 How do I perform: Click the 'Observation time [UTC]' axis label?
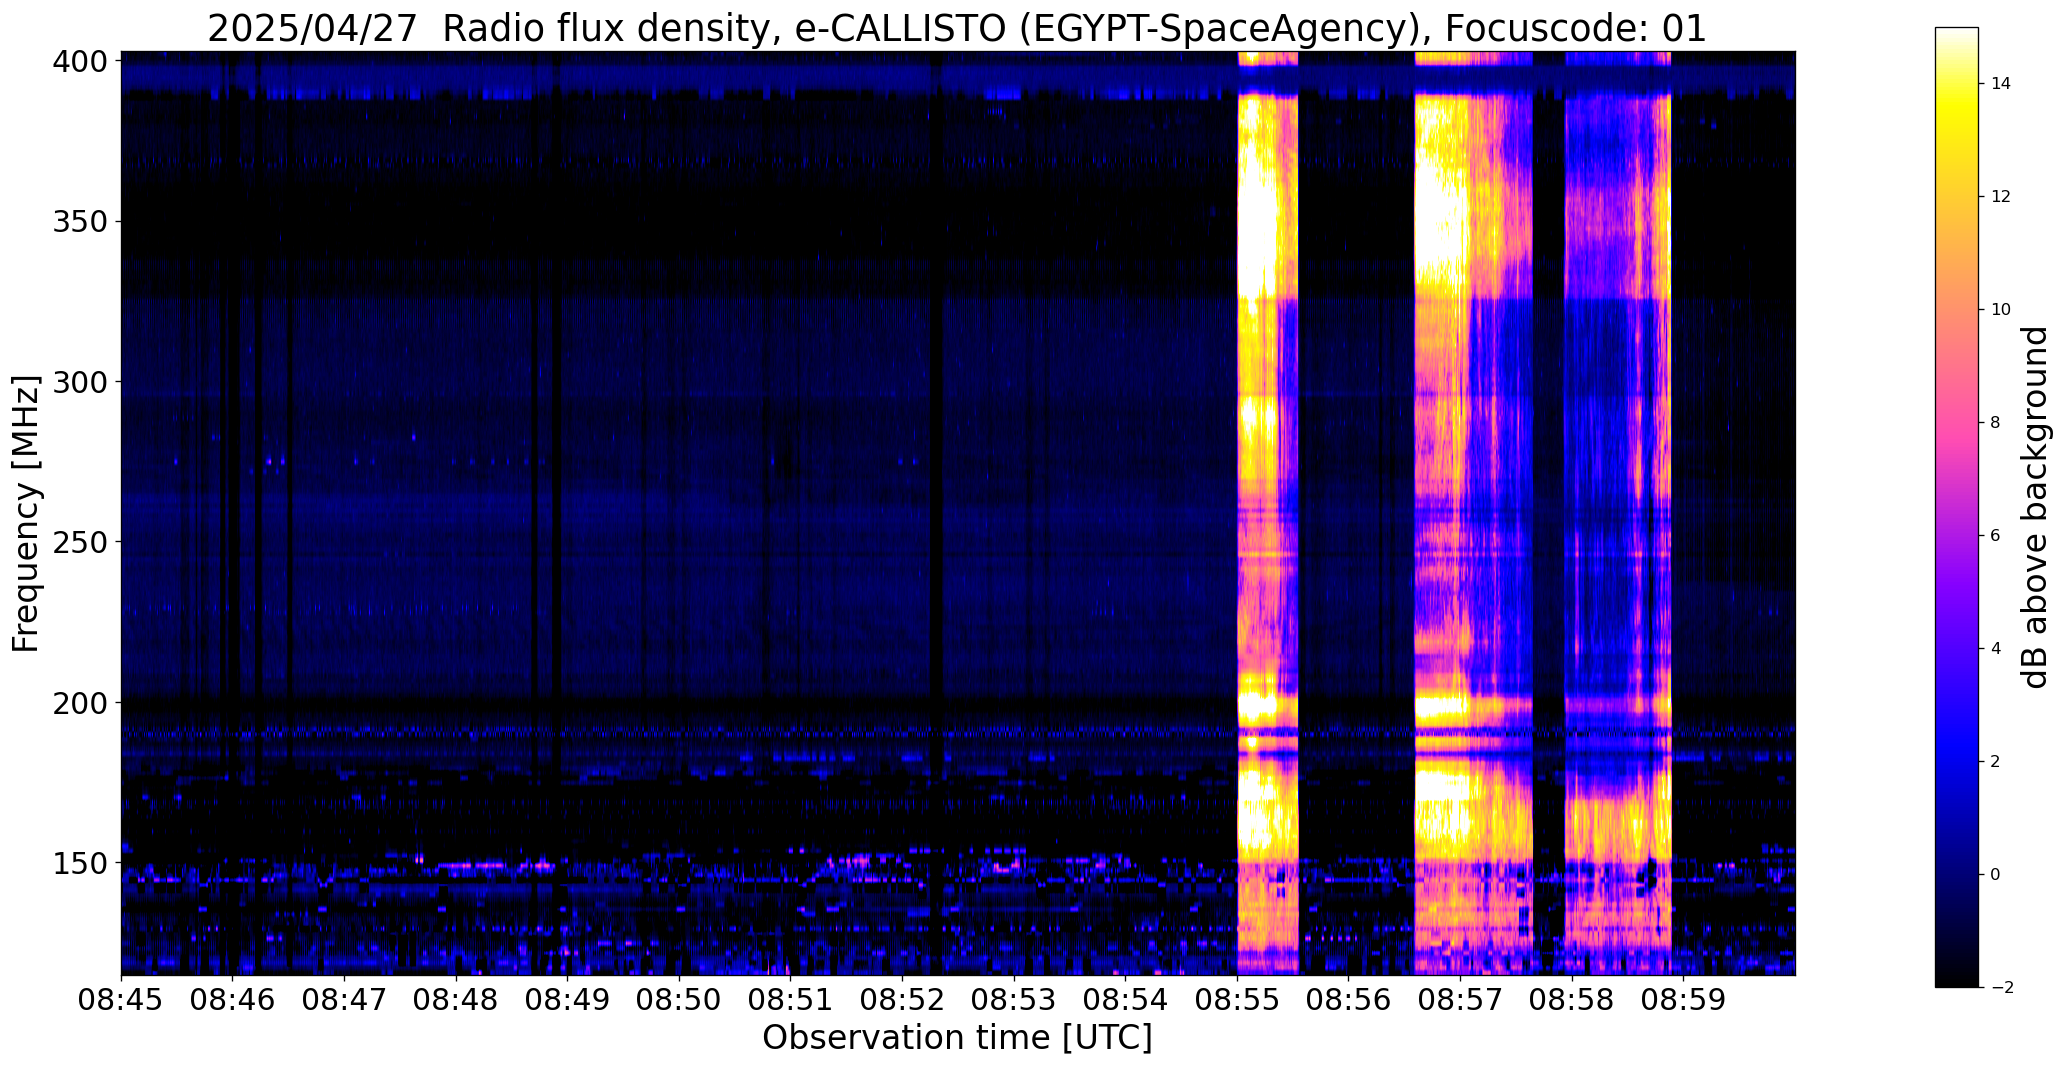tap(957, 1038)
